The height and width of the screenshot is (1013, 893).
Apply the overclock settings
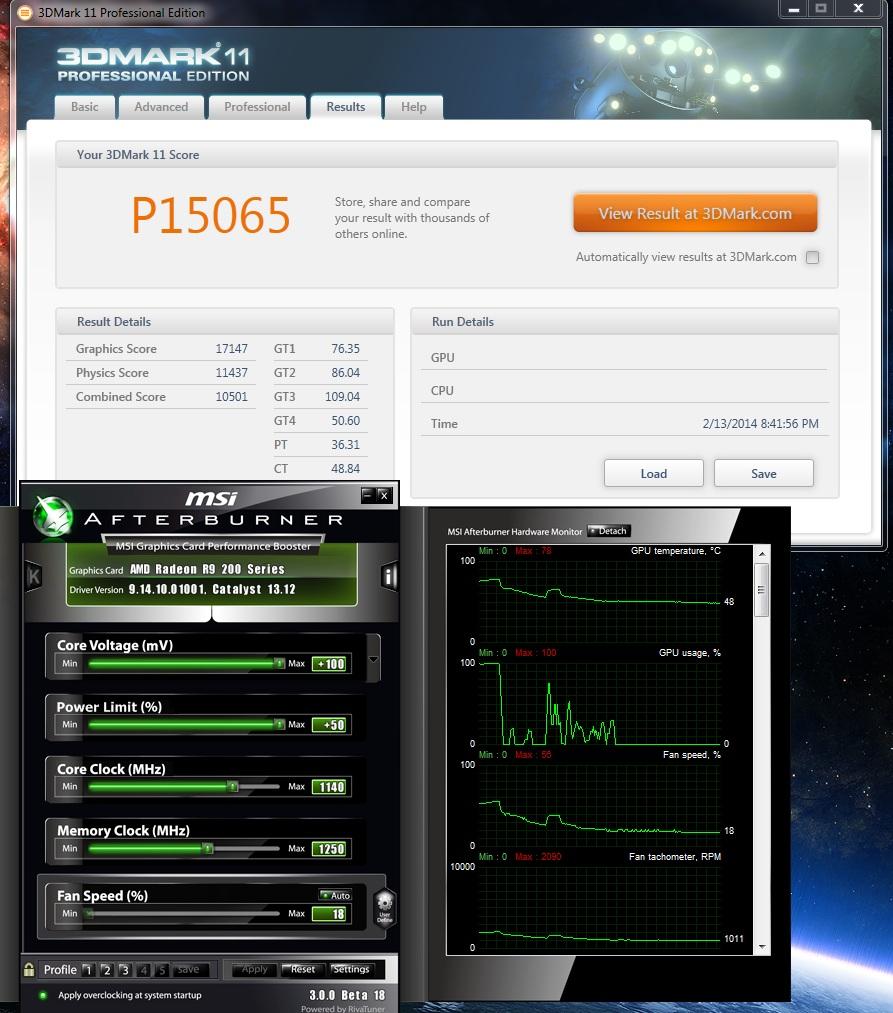254,970
